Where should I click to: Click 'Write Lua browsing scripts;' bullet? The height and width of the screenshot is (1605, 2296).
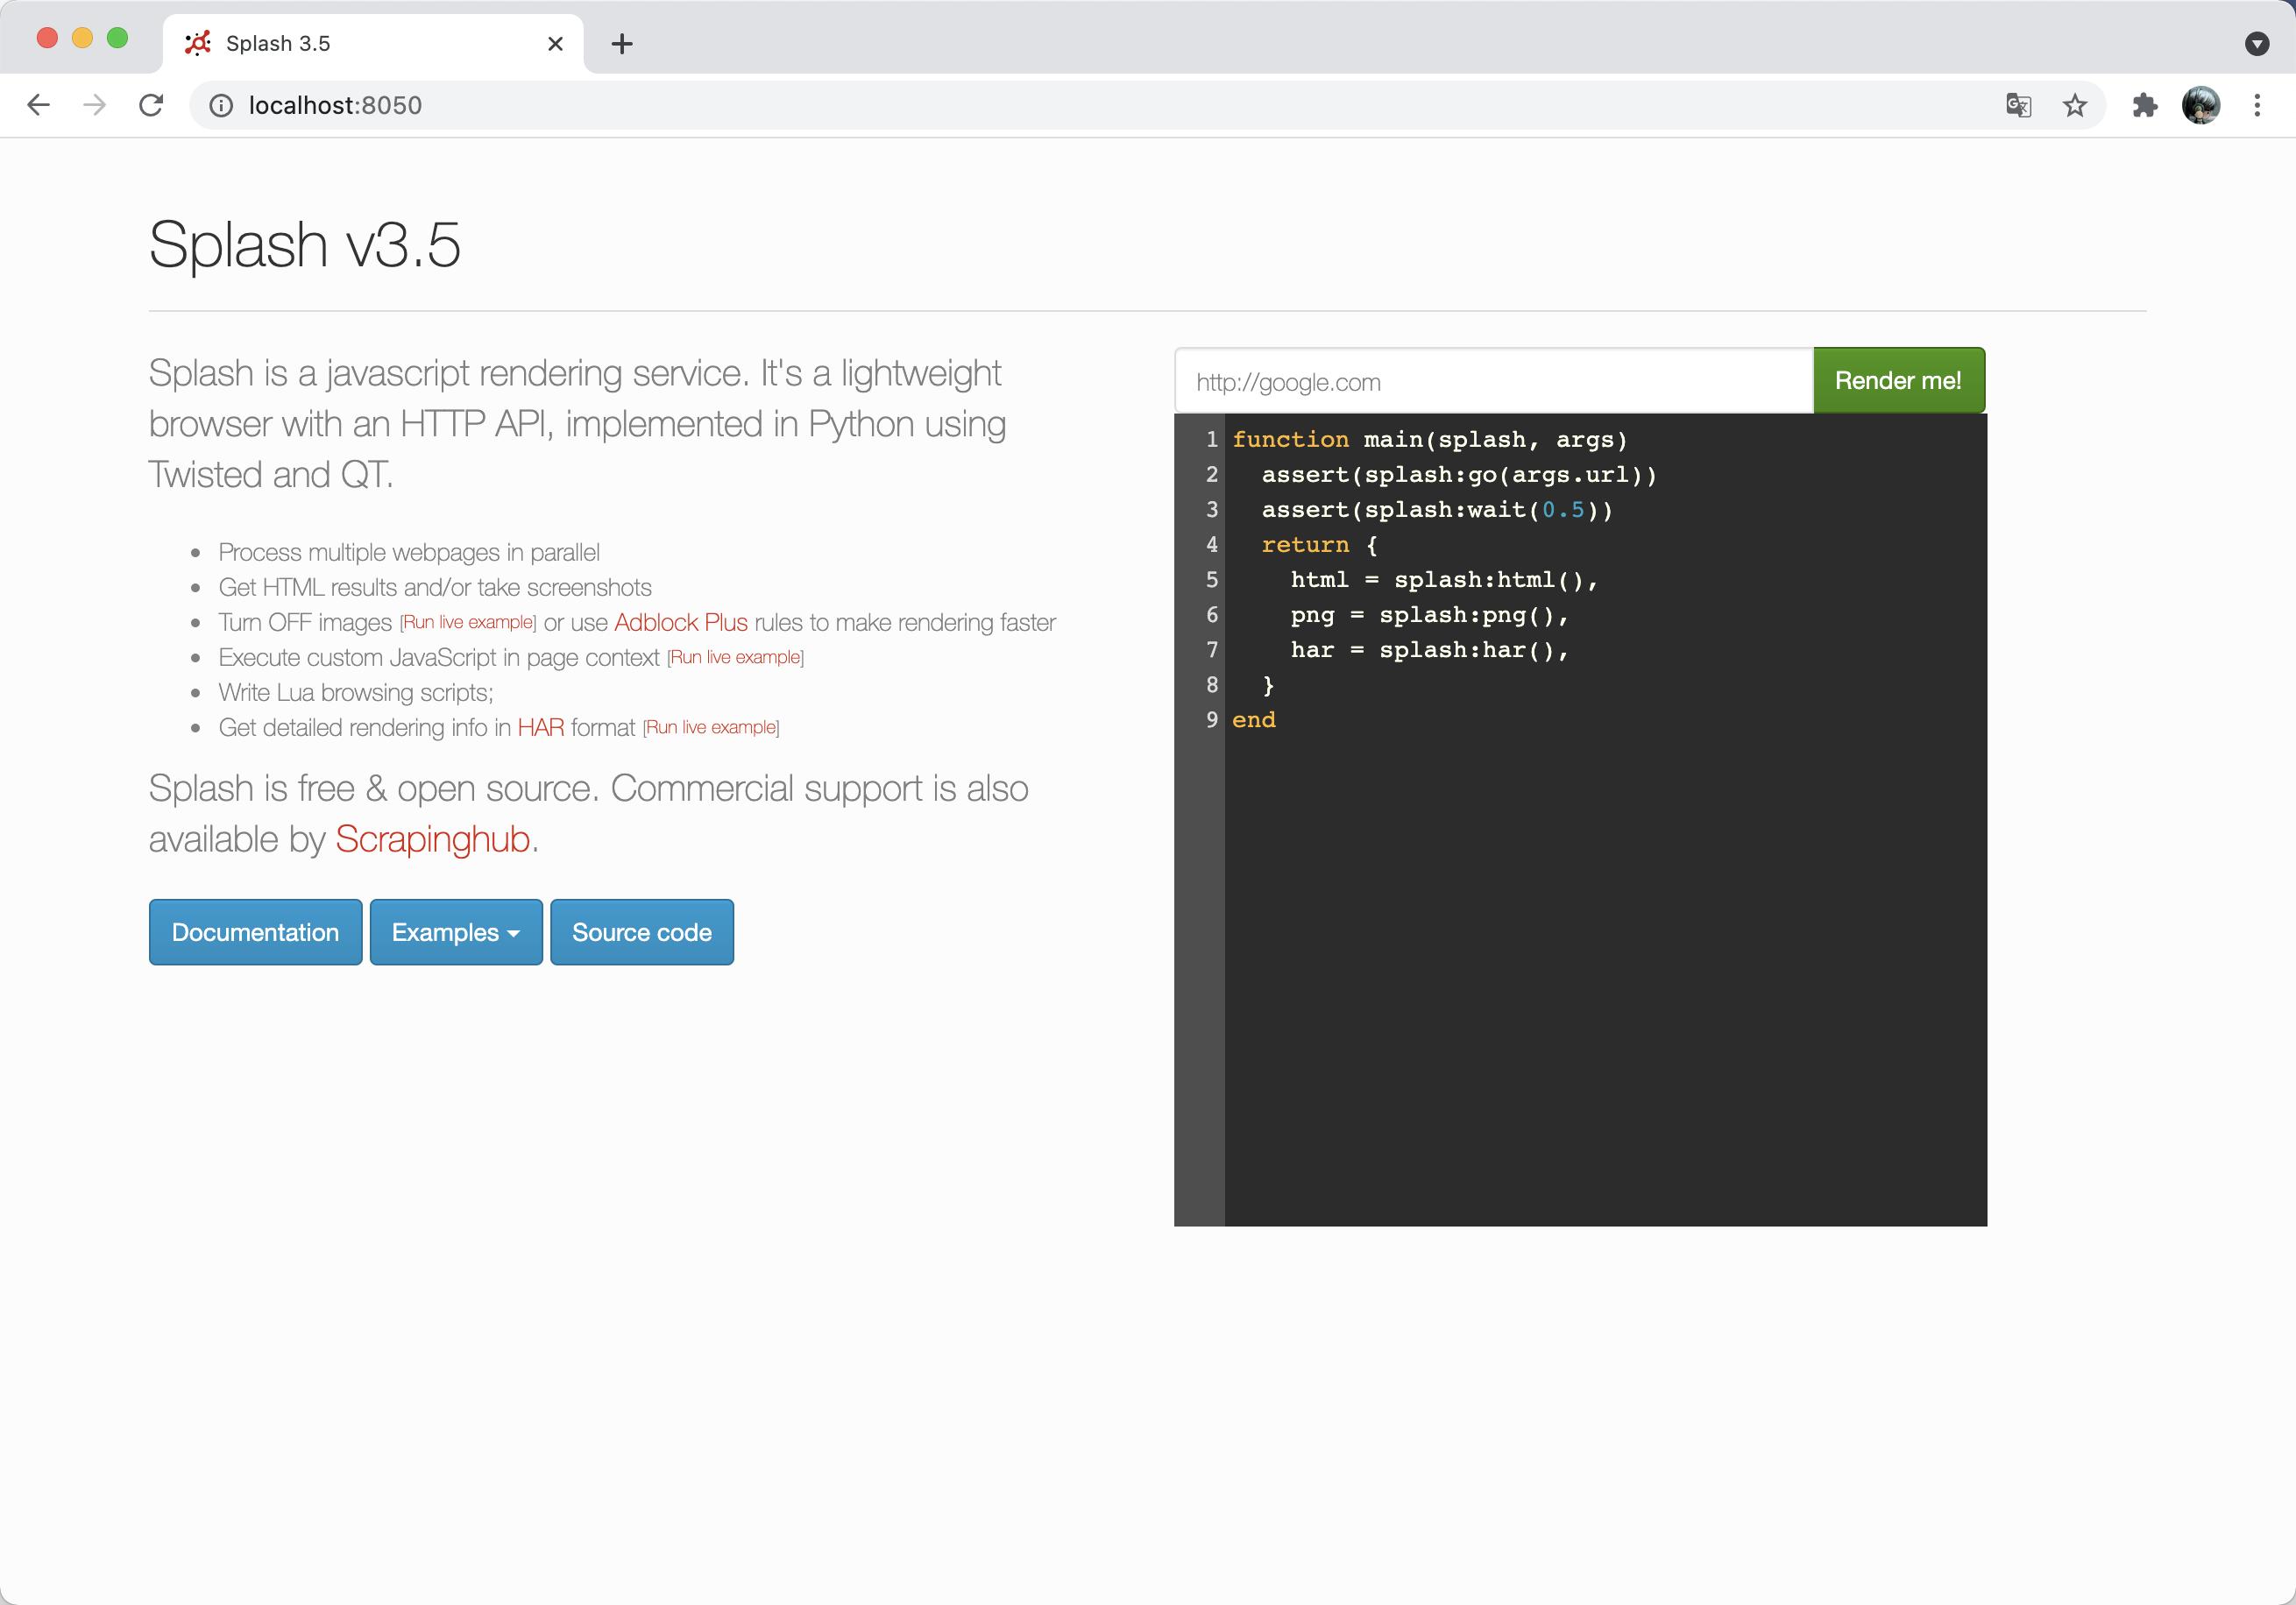click(356, 692)
